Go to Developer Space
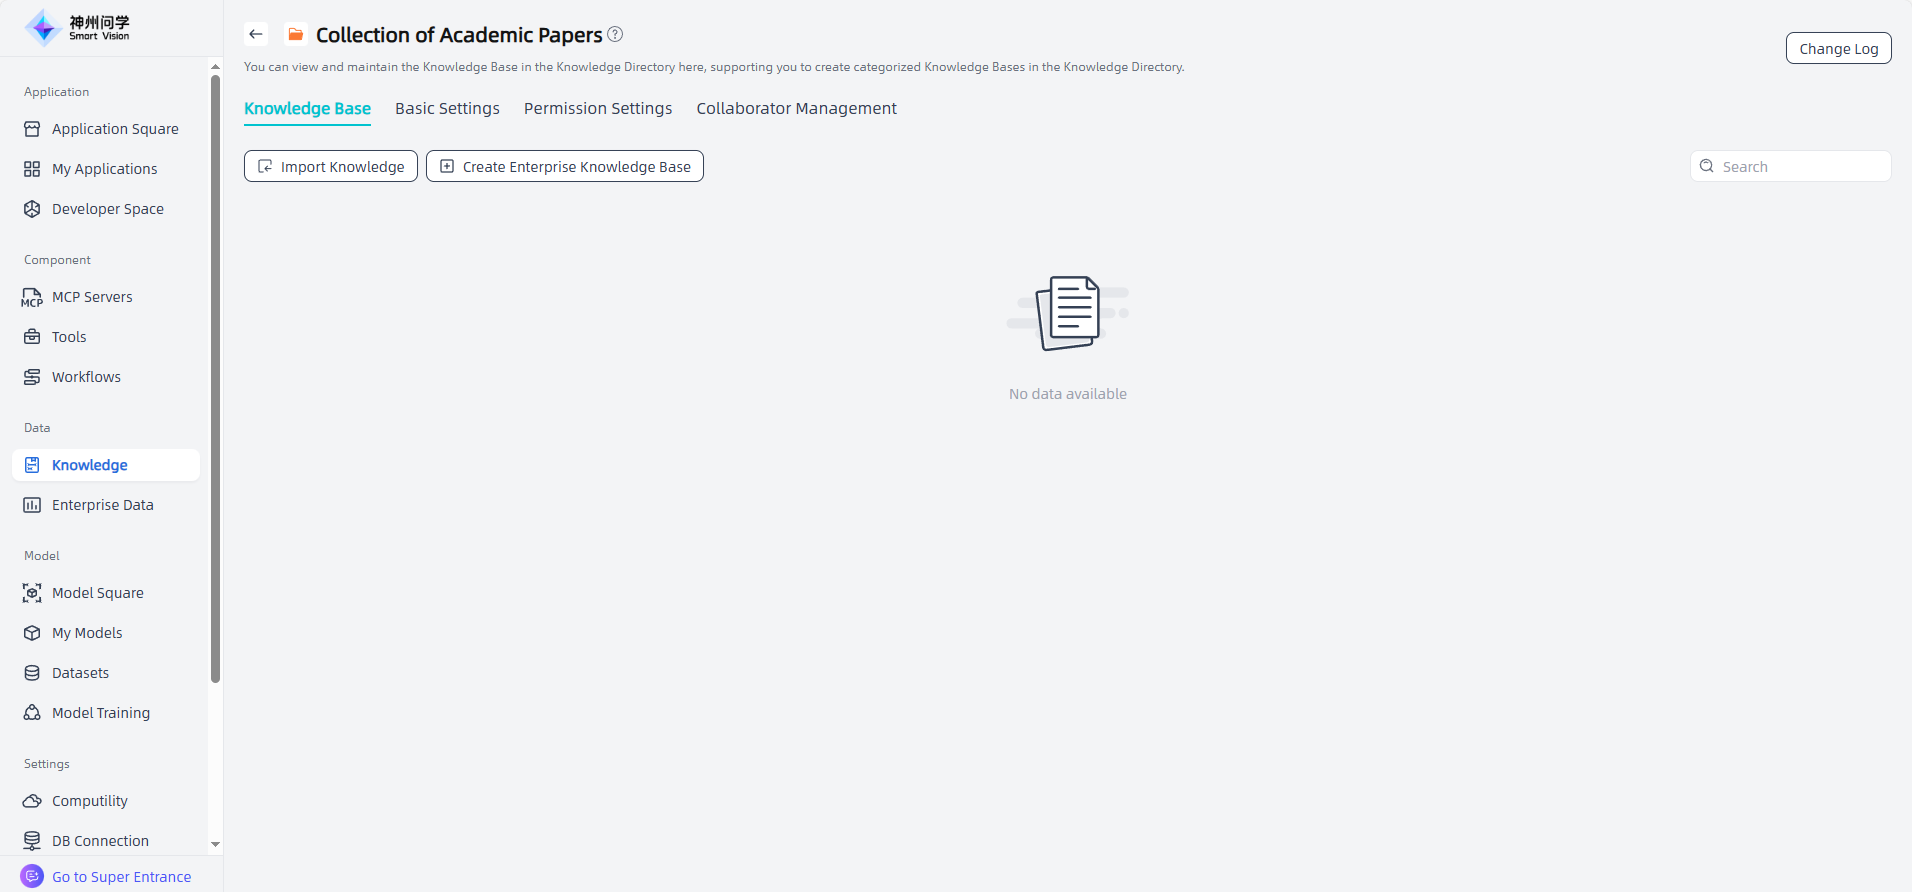Viewport: 1912px width, 892px height. pos(107,209)
